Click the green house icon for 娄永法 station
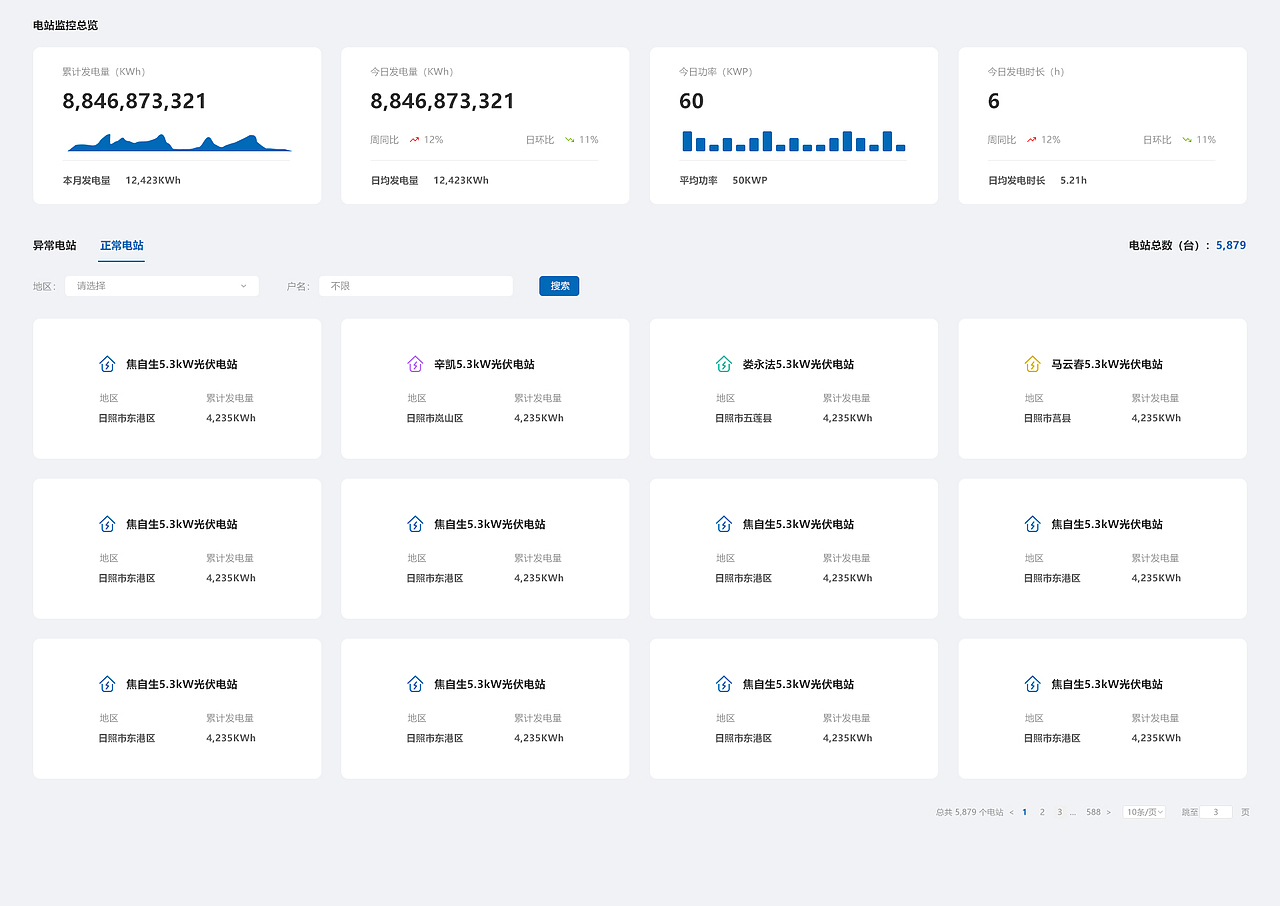This screenshot has height=906, width=1280. tap(724, 364)
